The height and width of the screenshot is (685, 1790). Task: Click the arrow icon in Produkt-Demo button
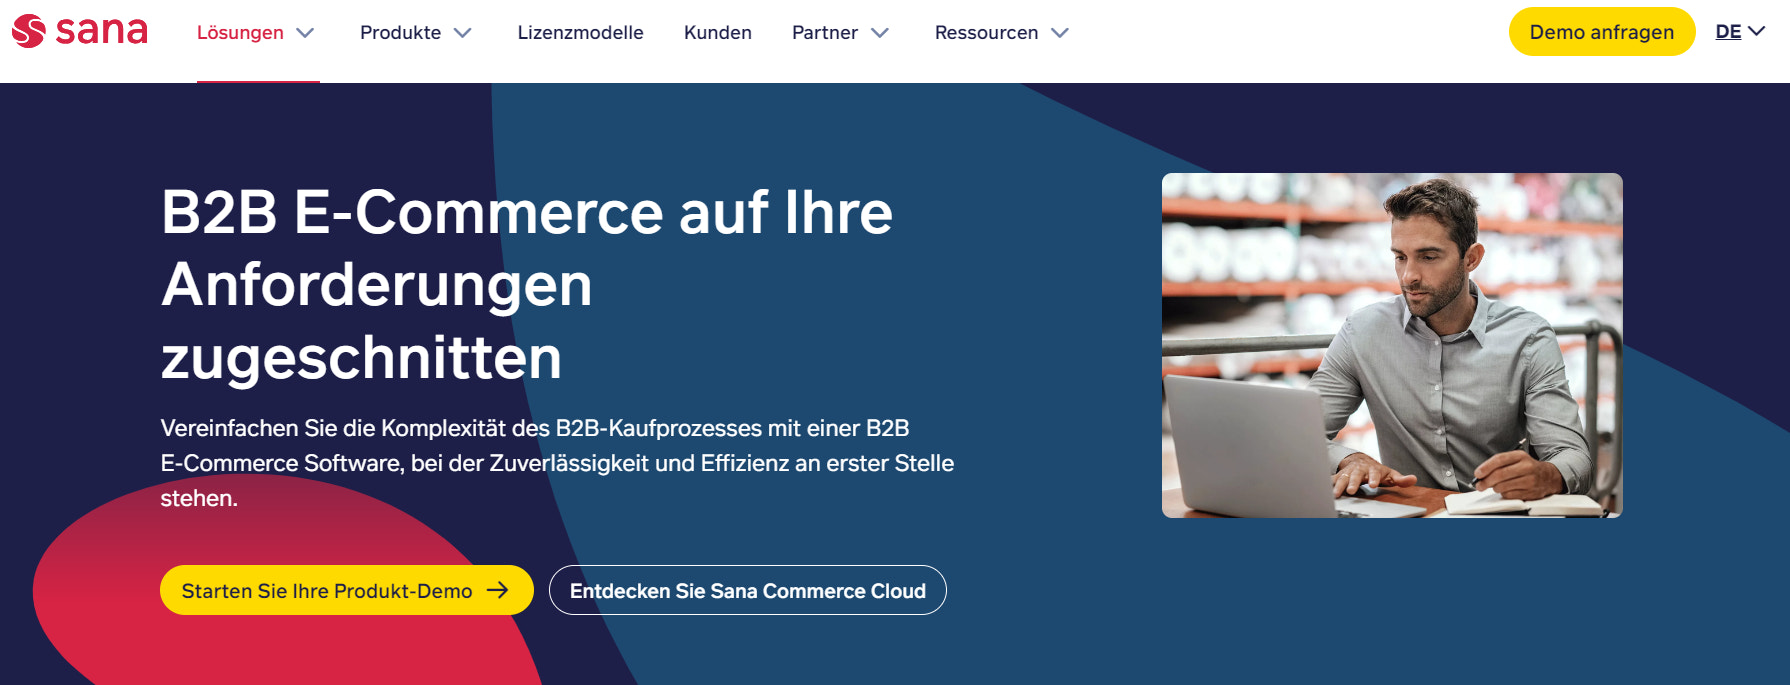coord(498,590)
